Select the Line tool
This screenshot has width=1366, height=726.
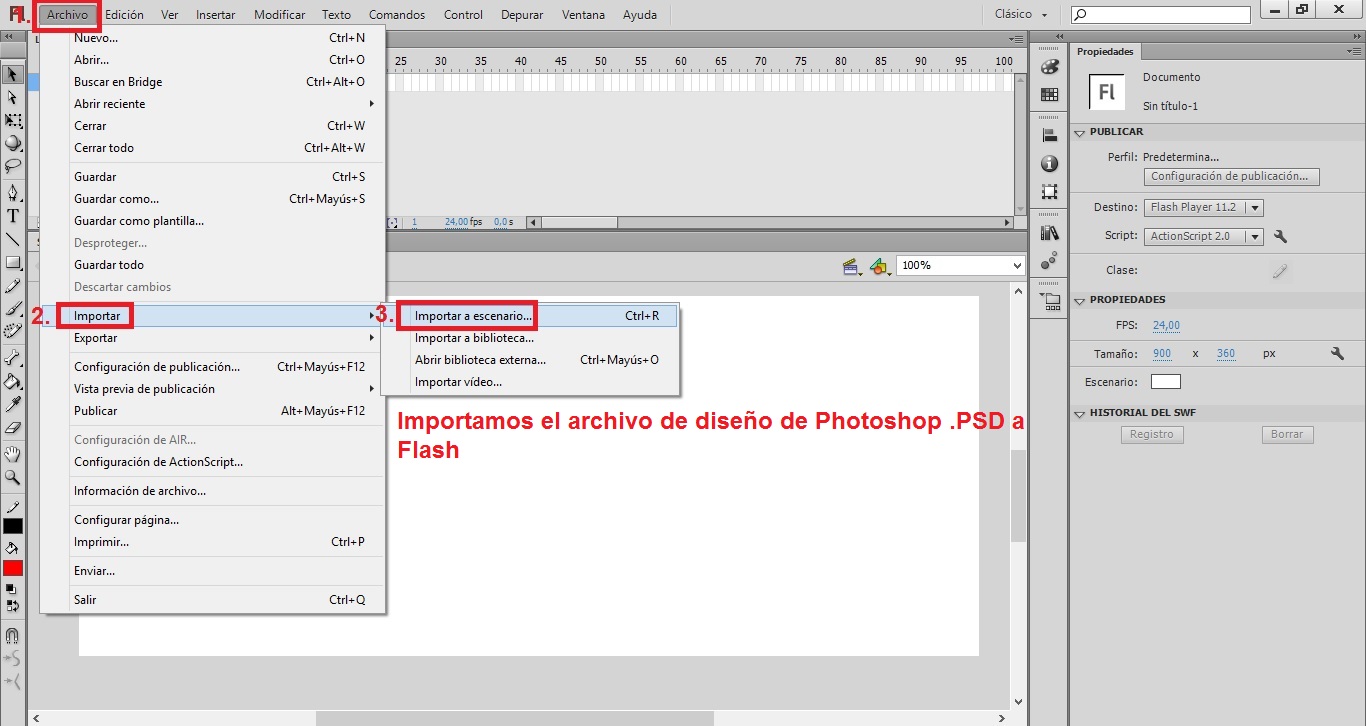pyautogui.click(x=13, y=239)
